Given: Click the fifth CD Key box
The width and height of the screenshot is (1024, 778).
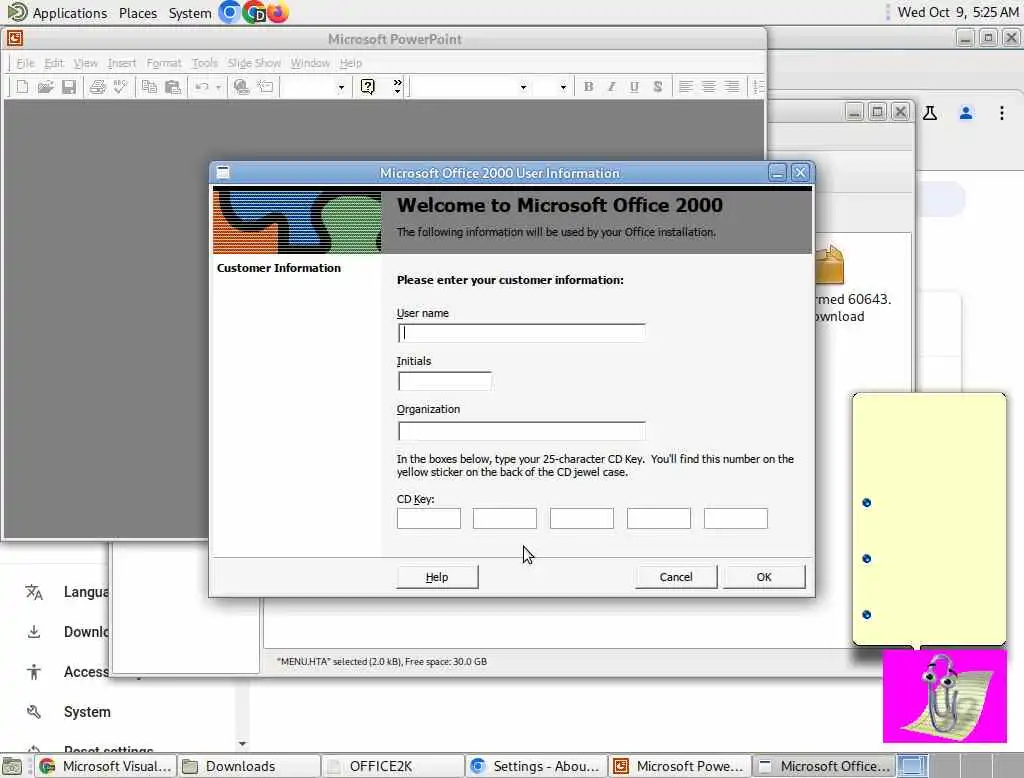Looking at the screenshot, I should coord(736,519).
